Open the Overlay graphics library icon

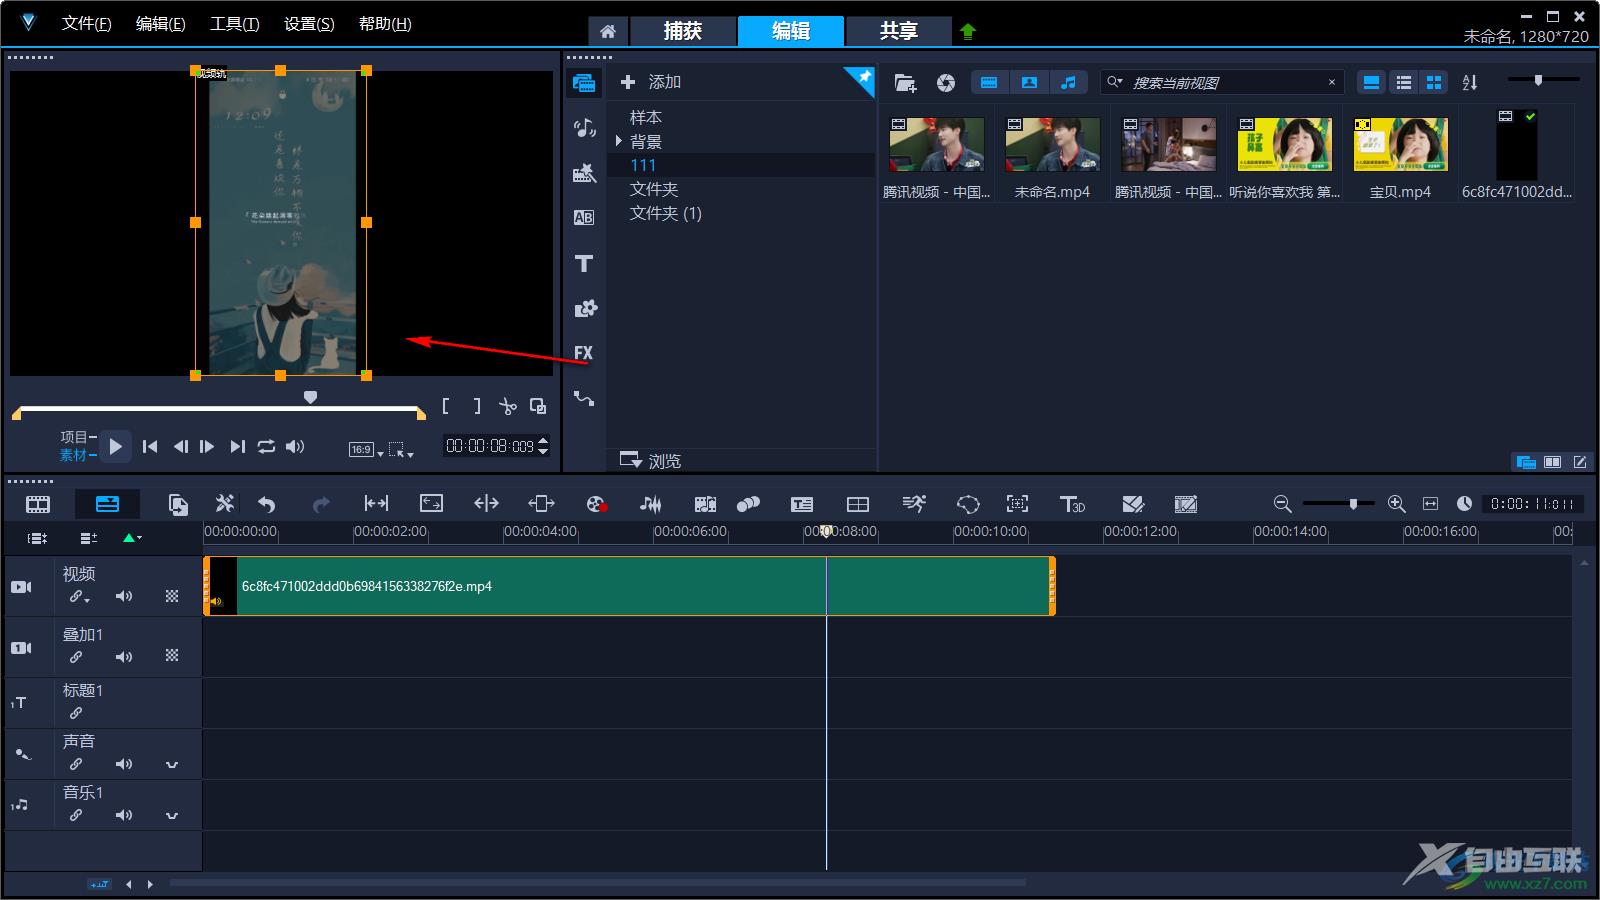[584, 308]
